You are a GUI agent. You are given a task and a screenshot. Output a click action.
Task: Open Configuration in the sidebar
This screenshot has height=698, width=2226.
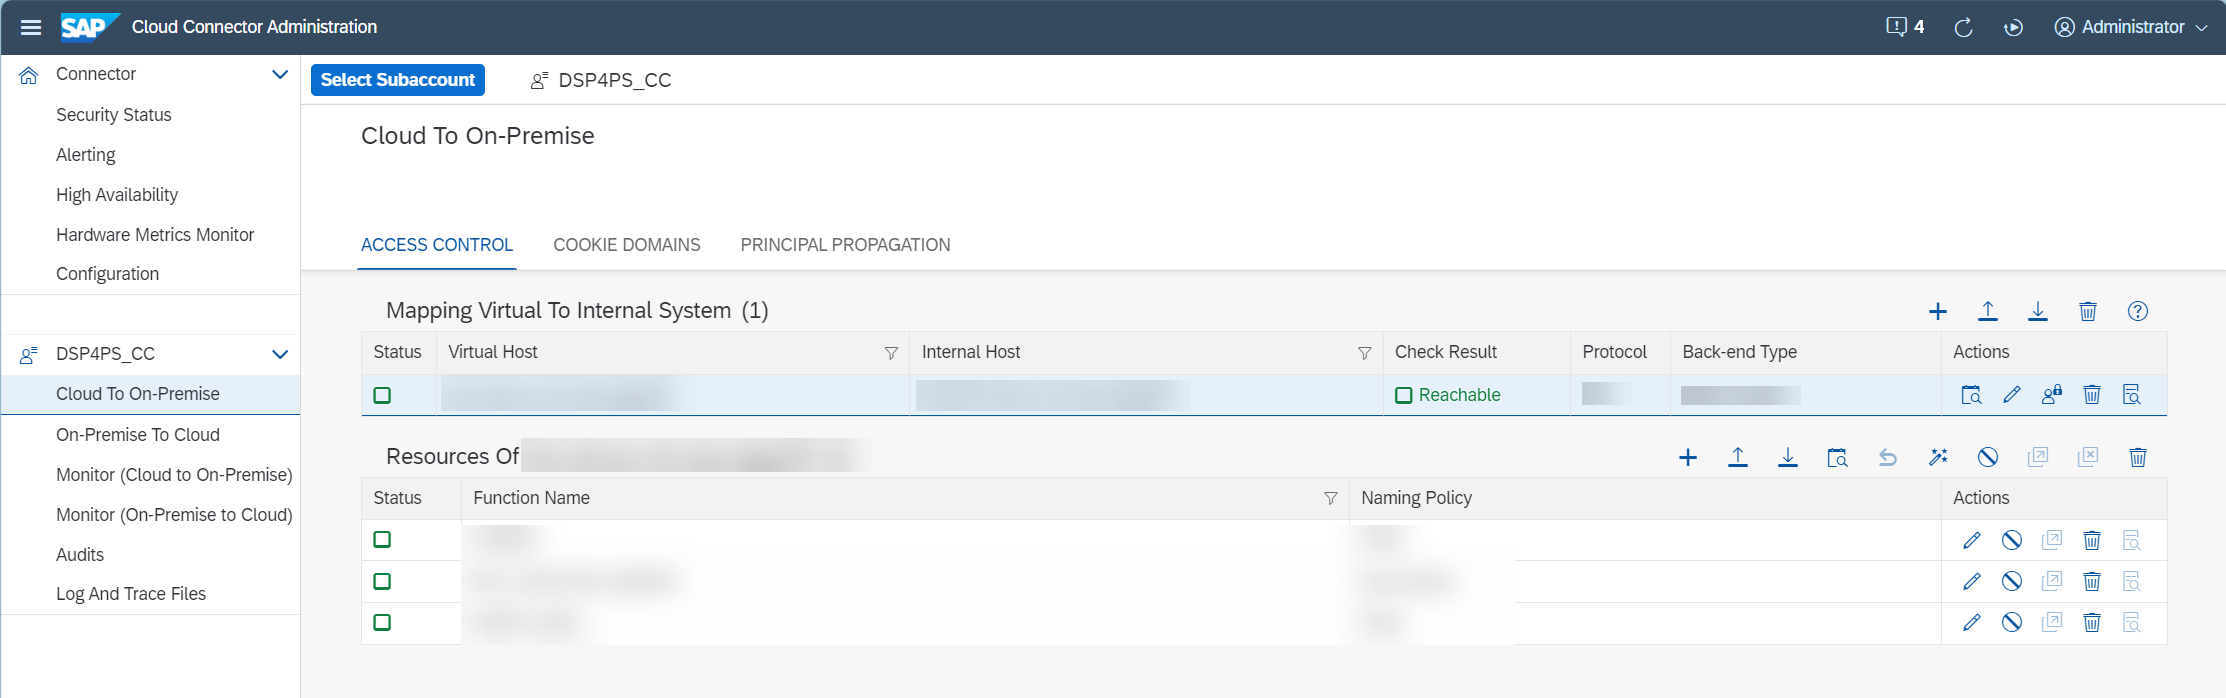[107, 274]
